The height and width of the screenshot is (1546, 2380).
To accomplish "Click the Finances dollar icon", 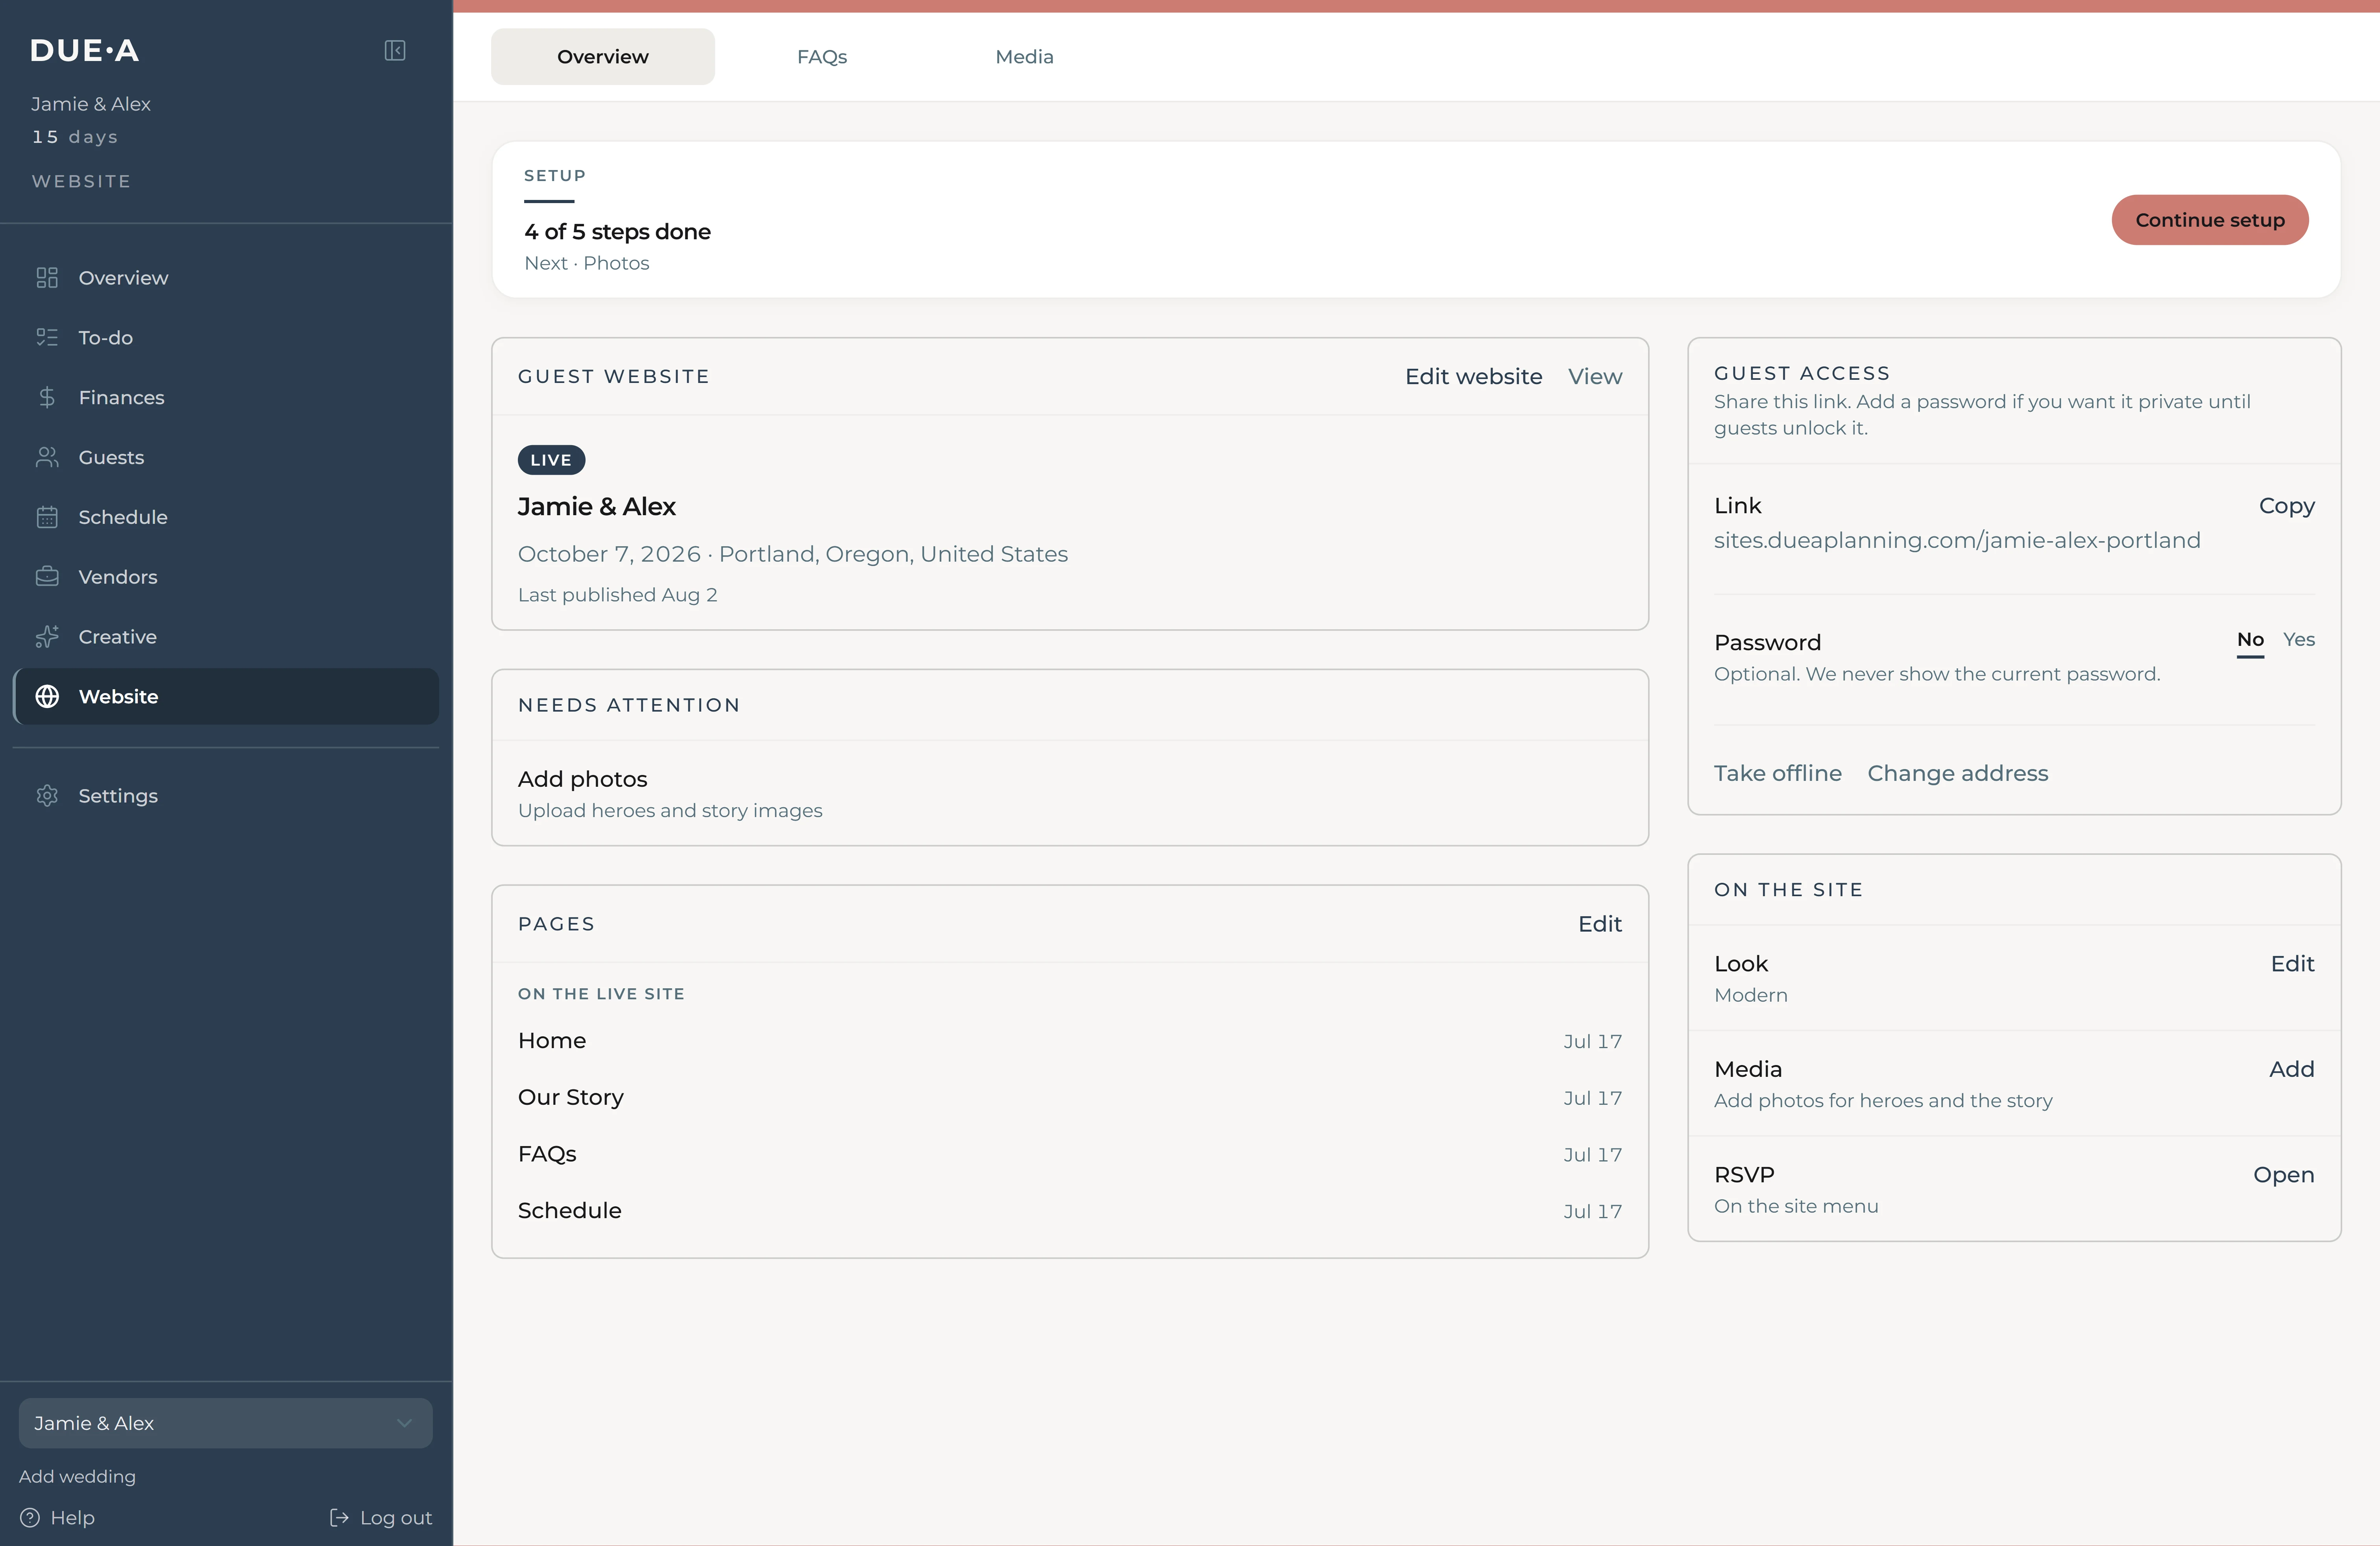I will 47,397.
